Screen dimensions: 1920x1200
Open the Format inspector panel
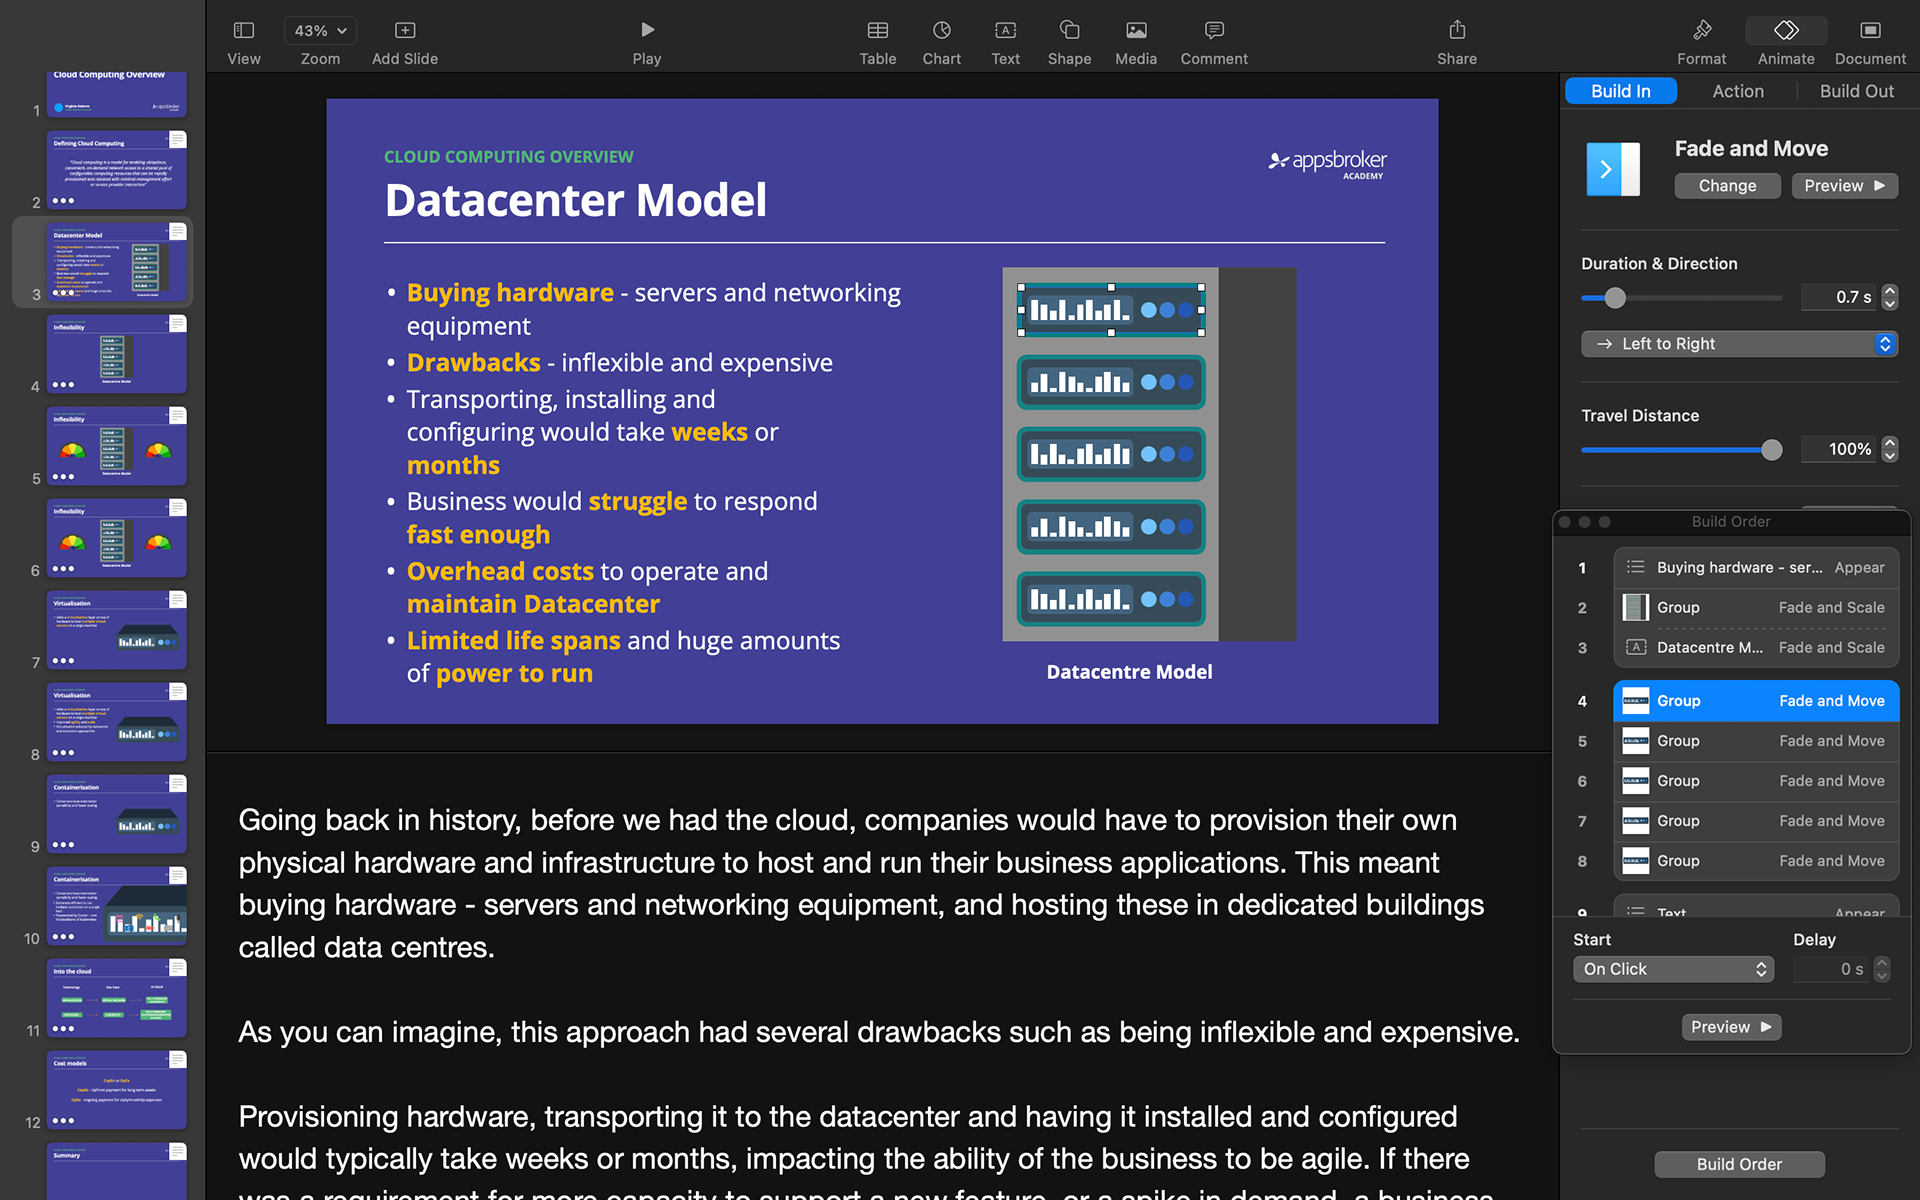click(x=1701, y=31)
